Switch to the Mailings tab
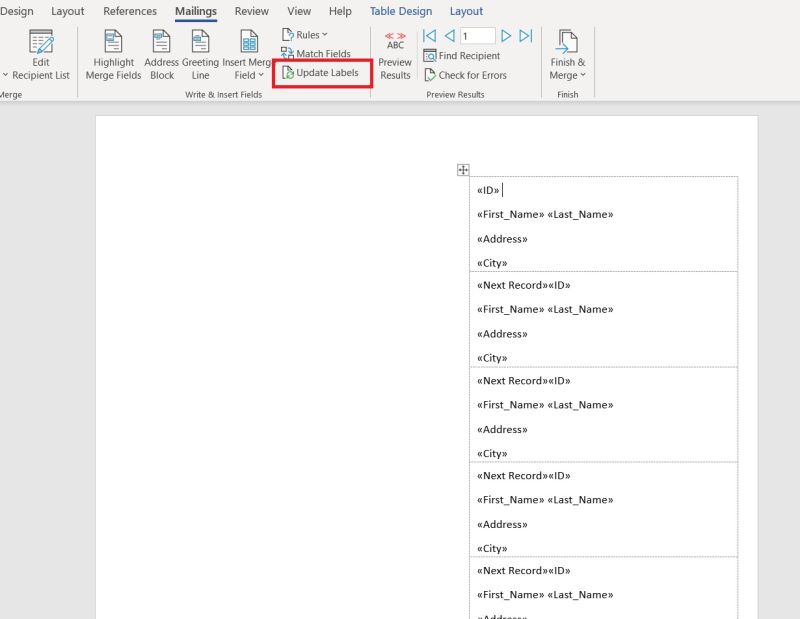 (x=196, y=12)
